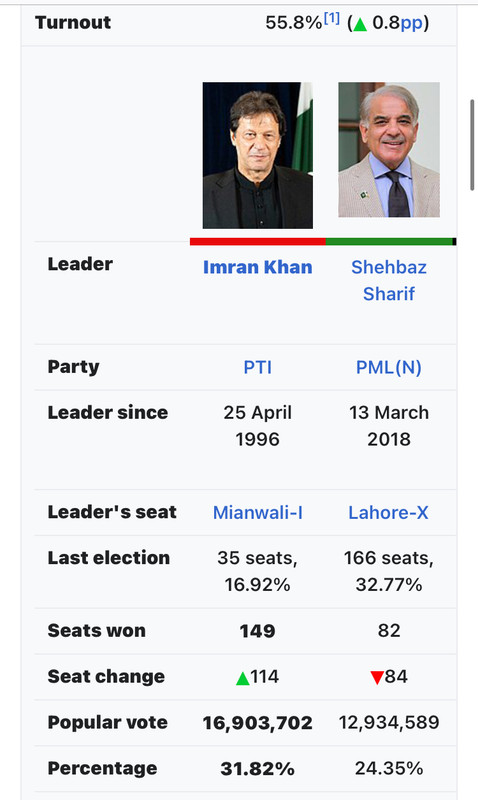Open the Lahore-X constituency link
This screenshot has width=478, height=800.
click(x=388, y=512)
